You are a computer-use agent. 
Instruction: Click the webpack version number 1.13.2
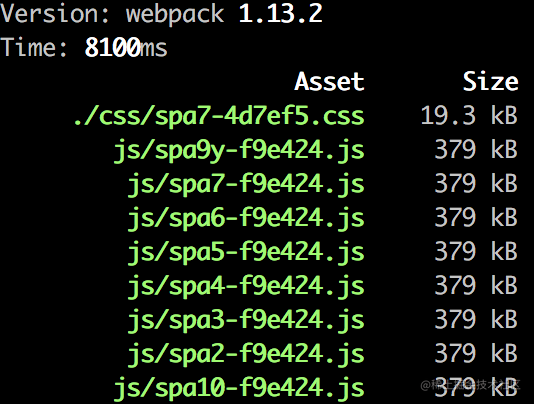(280, 14)
